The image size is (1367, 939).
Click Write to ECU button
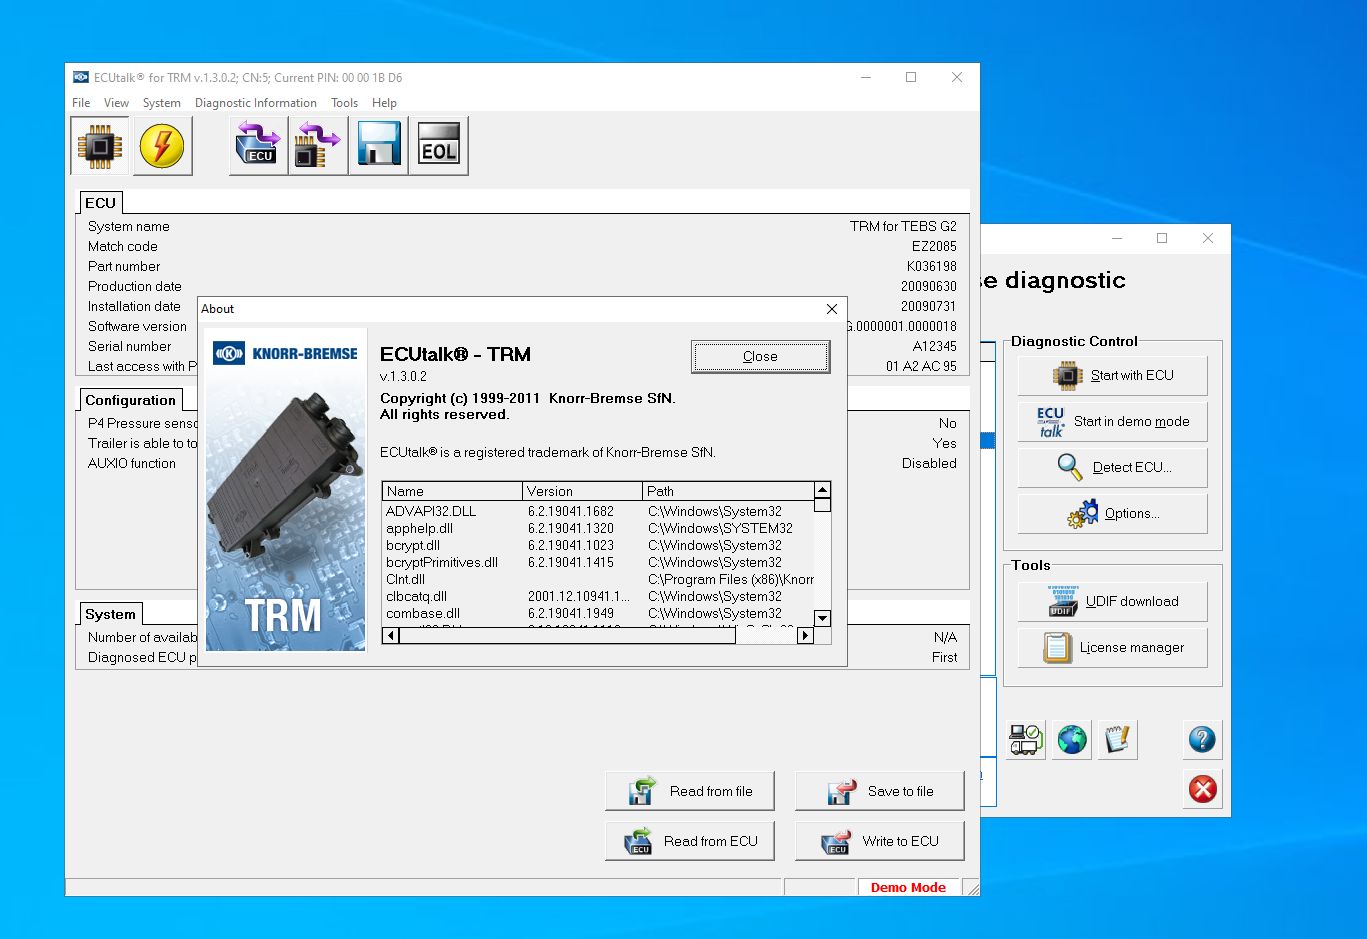tap(879, 841)
